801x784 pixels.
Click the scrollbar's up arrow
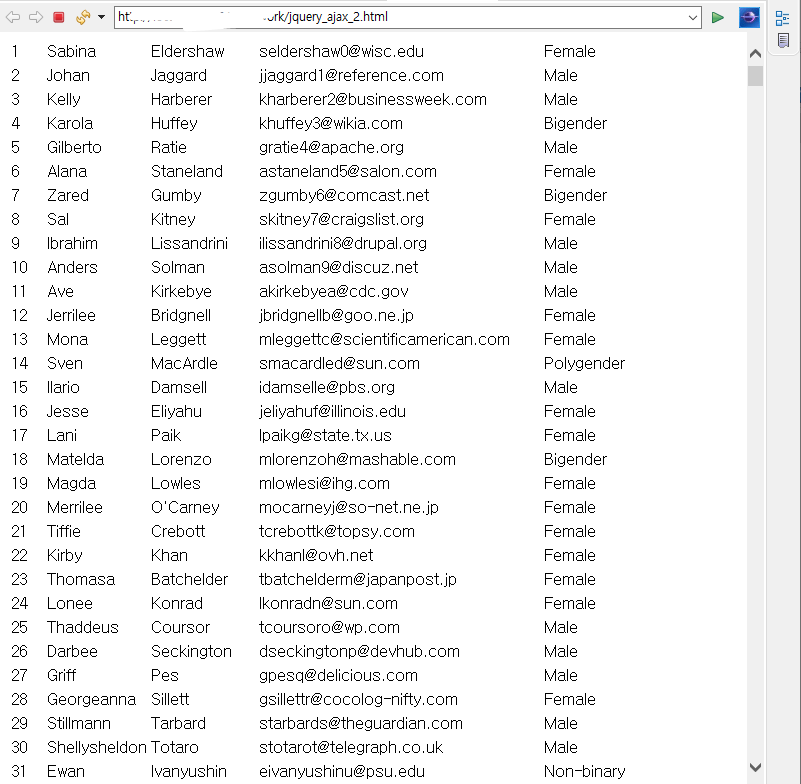(756, 53)
